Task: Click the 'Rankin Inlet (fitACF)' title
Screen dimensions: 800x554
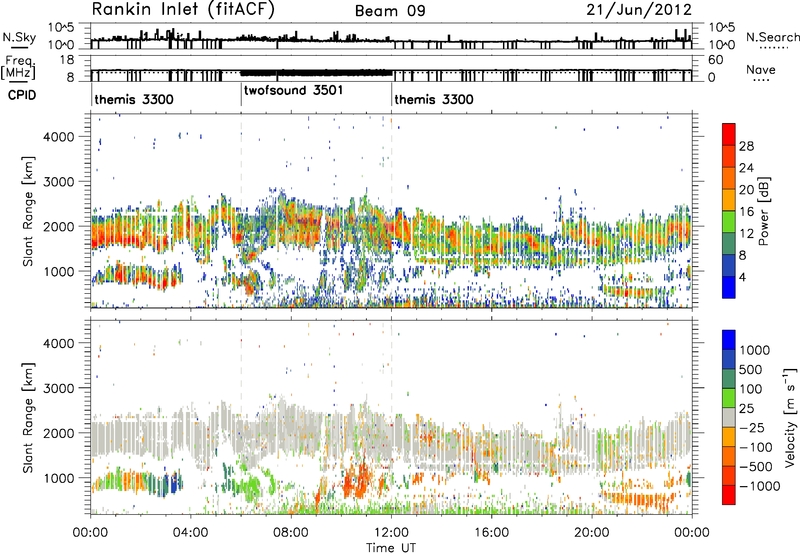Action: [183, 10]
